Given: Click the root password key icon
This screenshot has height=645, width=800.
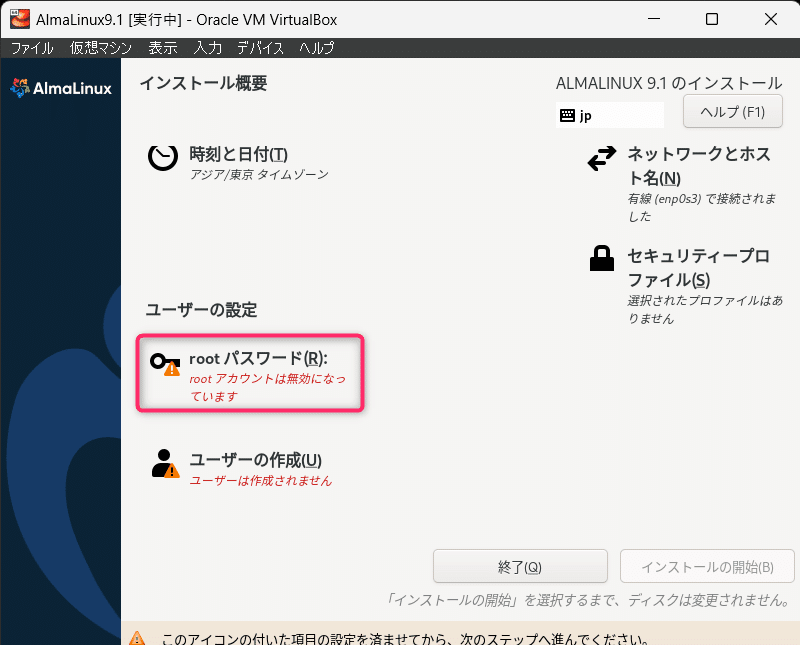Looking at the screenshot, I should tap(165, 364).
